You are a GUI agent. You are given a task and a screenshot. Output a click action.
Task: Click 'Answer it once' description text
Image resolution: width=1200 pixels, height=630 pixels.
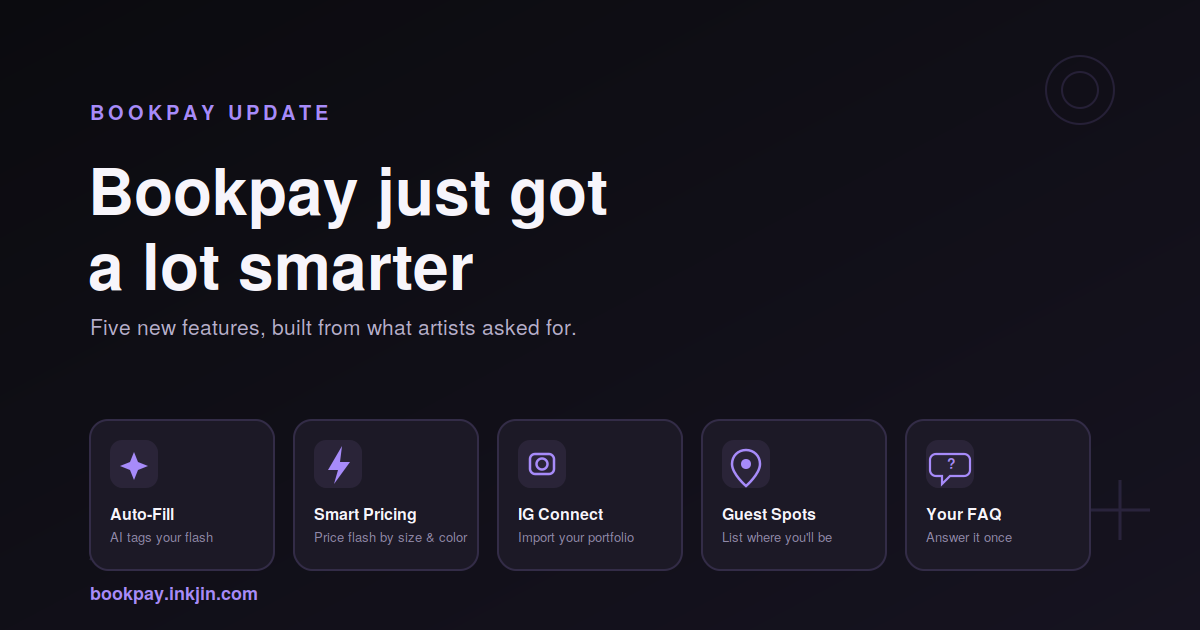pyautogui.click(x=969, y=538)
